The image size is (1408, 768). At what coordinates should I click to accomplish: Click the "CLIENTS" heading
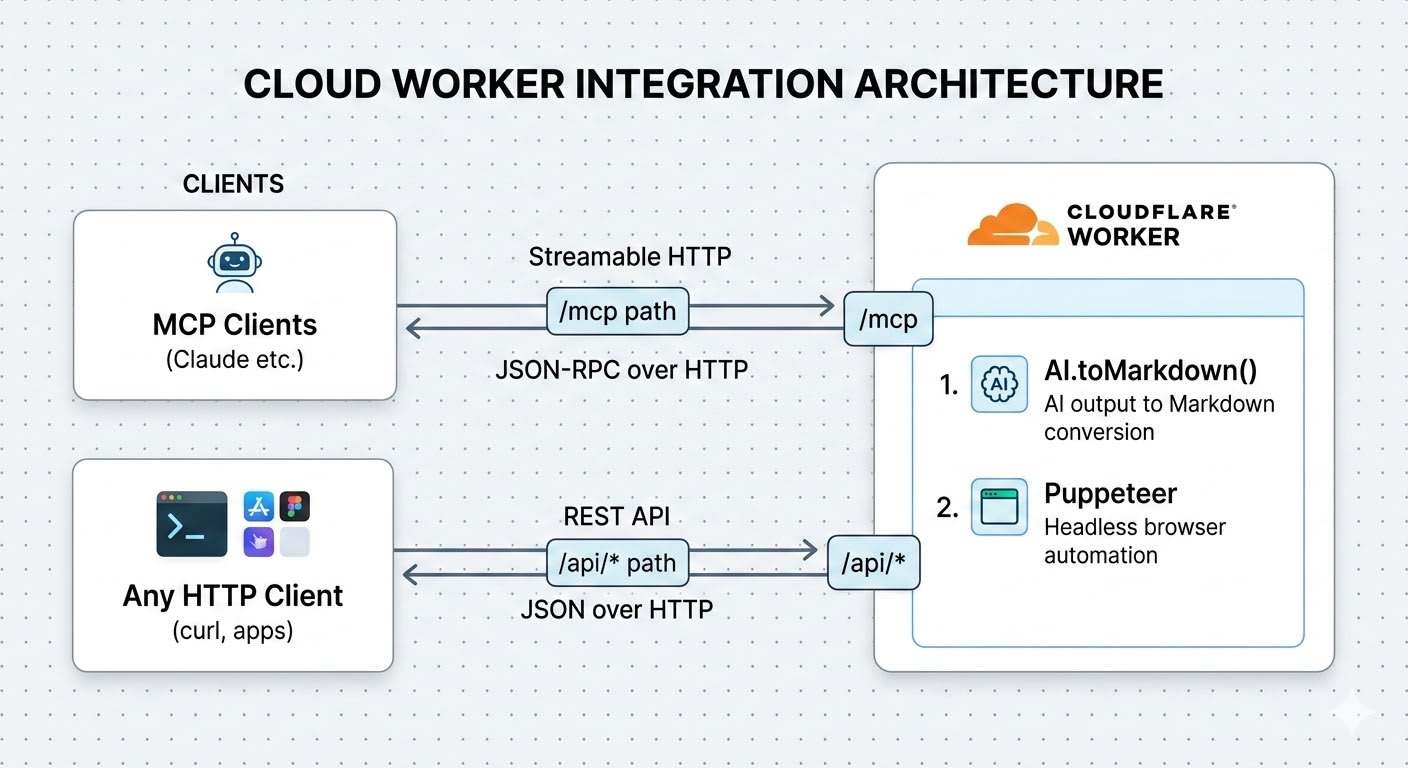click(x=233, y=184)
